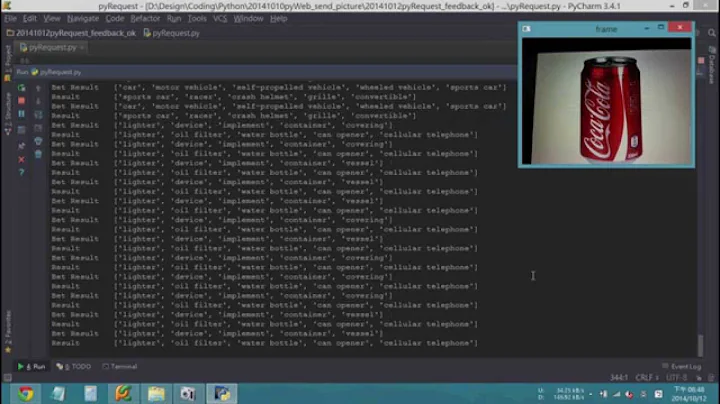
Task: Switch to the TODO tool window tab
Action: pyautogui.click(x=73, y=366)
